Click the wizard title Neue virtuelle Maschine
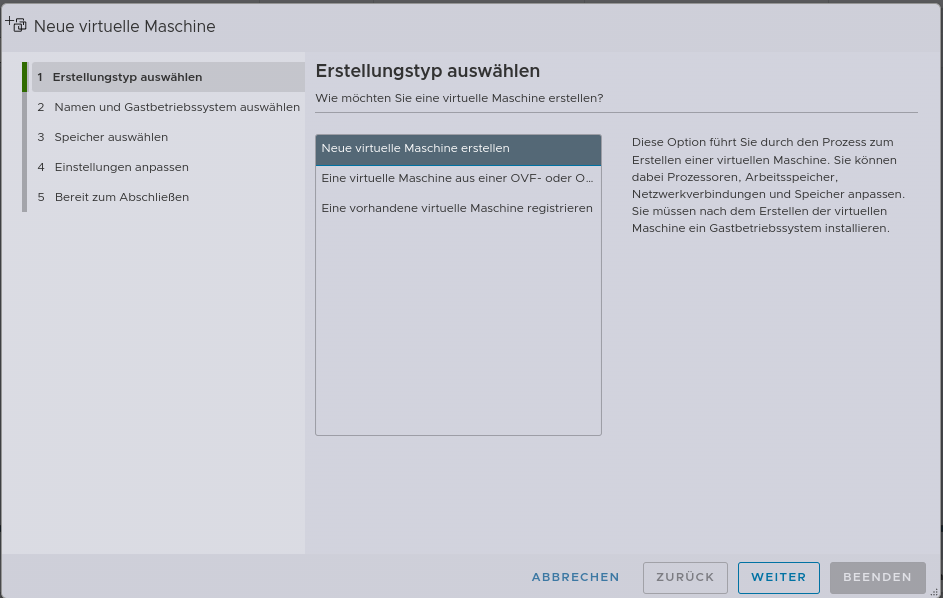Screen dimensions: 943x598 tap(126, 27)
